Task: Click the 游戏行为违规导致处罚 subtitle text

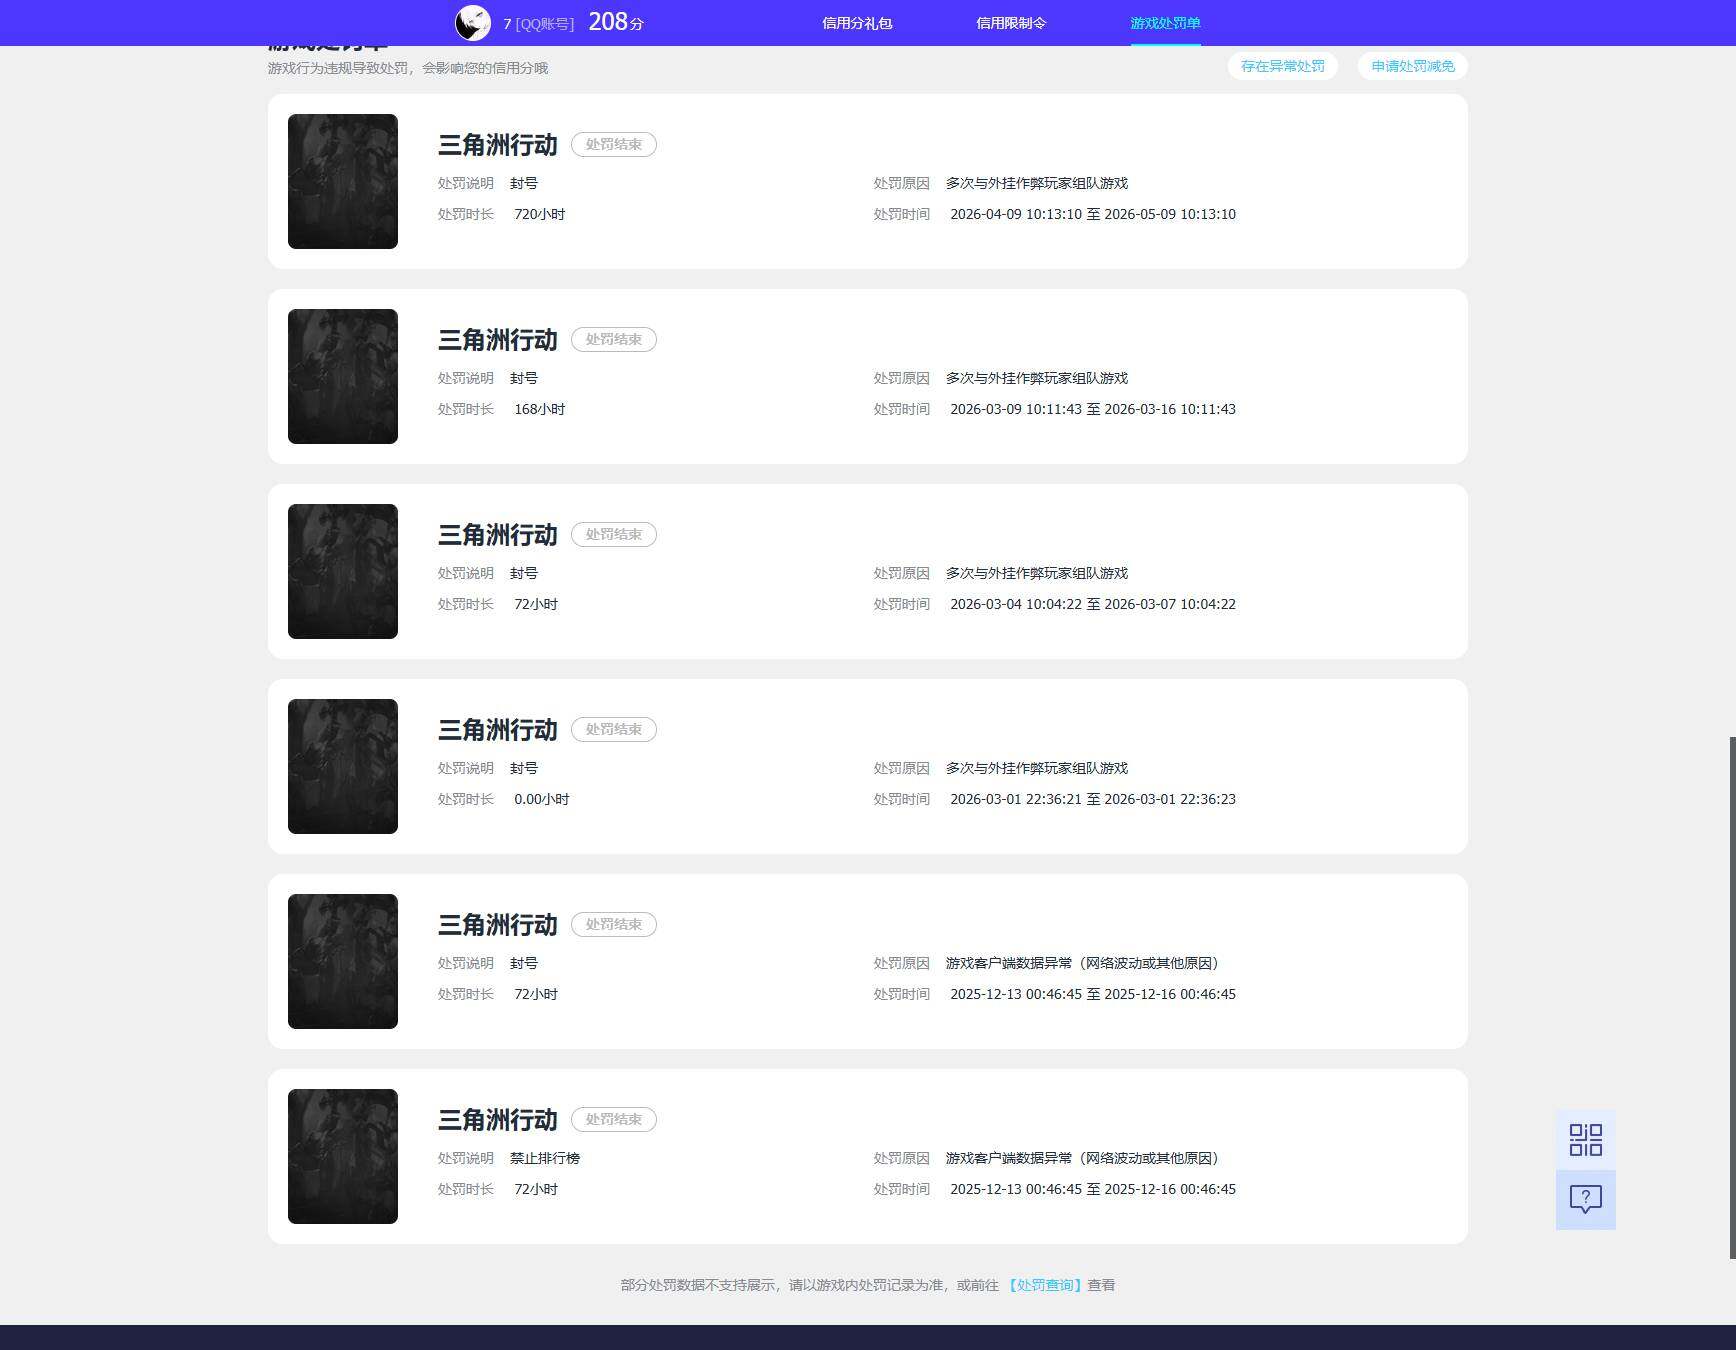Action: tap(408, 68)
